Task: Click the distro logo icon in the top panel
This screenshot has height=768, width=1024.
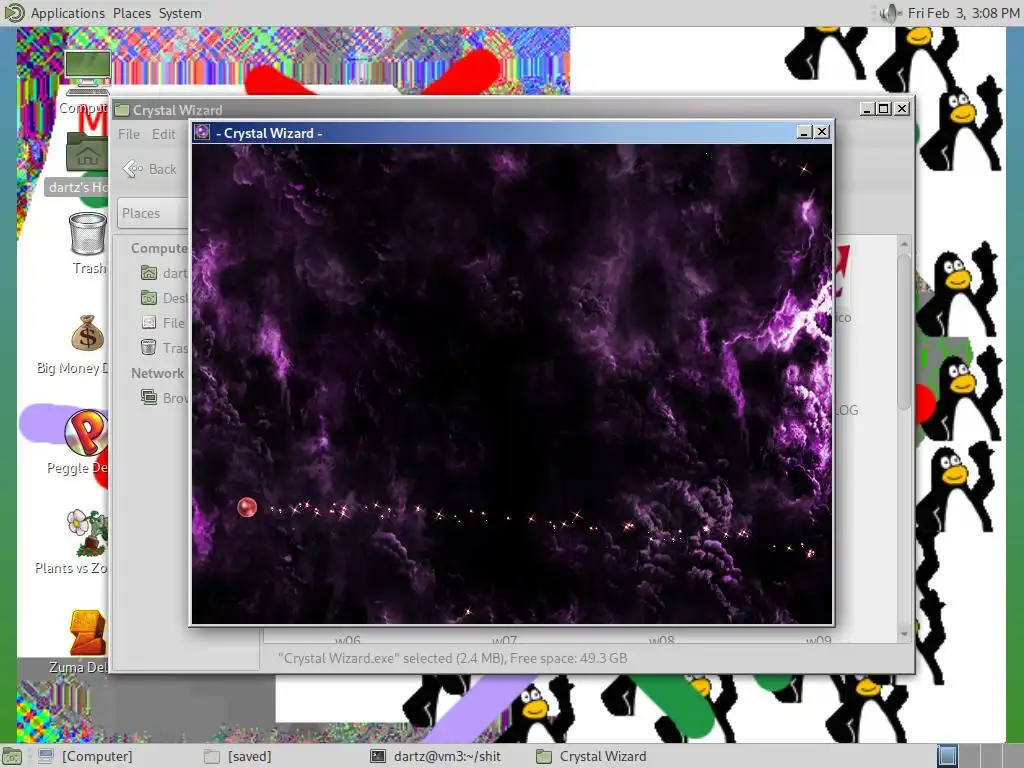Action: 13,12
